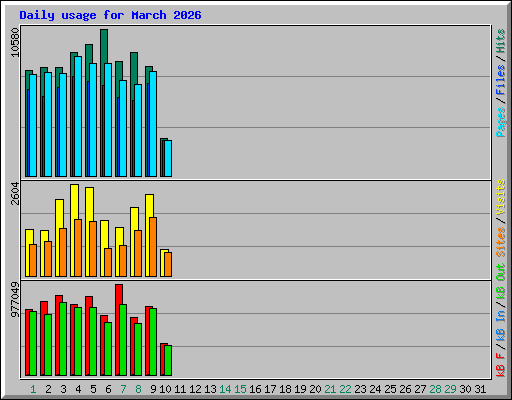Click the day 1 axis label

tap(33, 389)
